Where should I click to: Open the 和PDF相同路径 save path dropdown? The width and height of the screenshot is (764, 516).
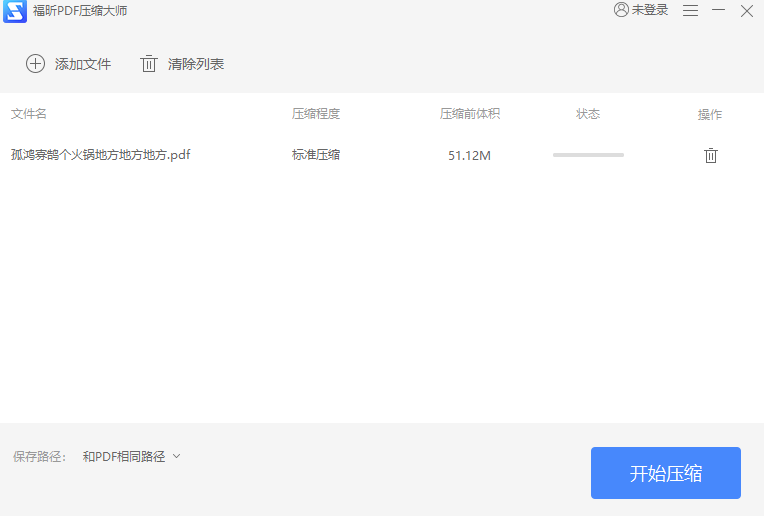124,457
